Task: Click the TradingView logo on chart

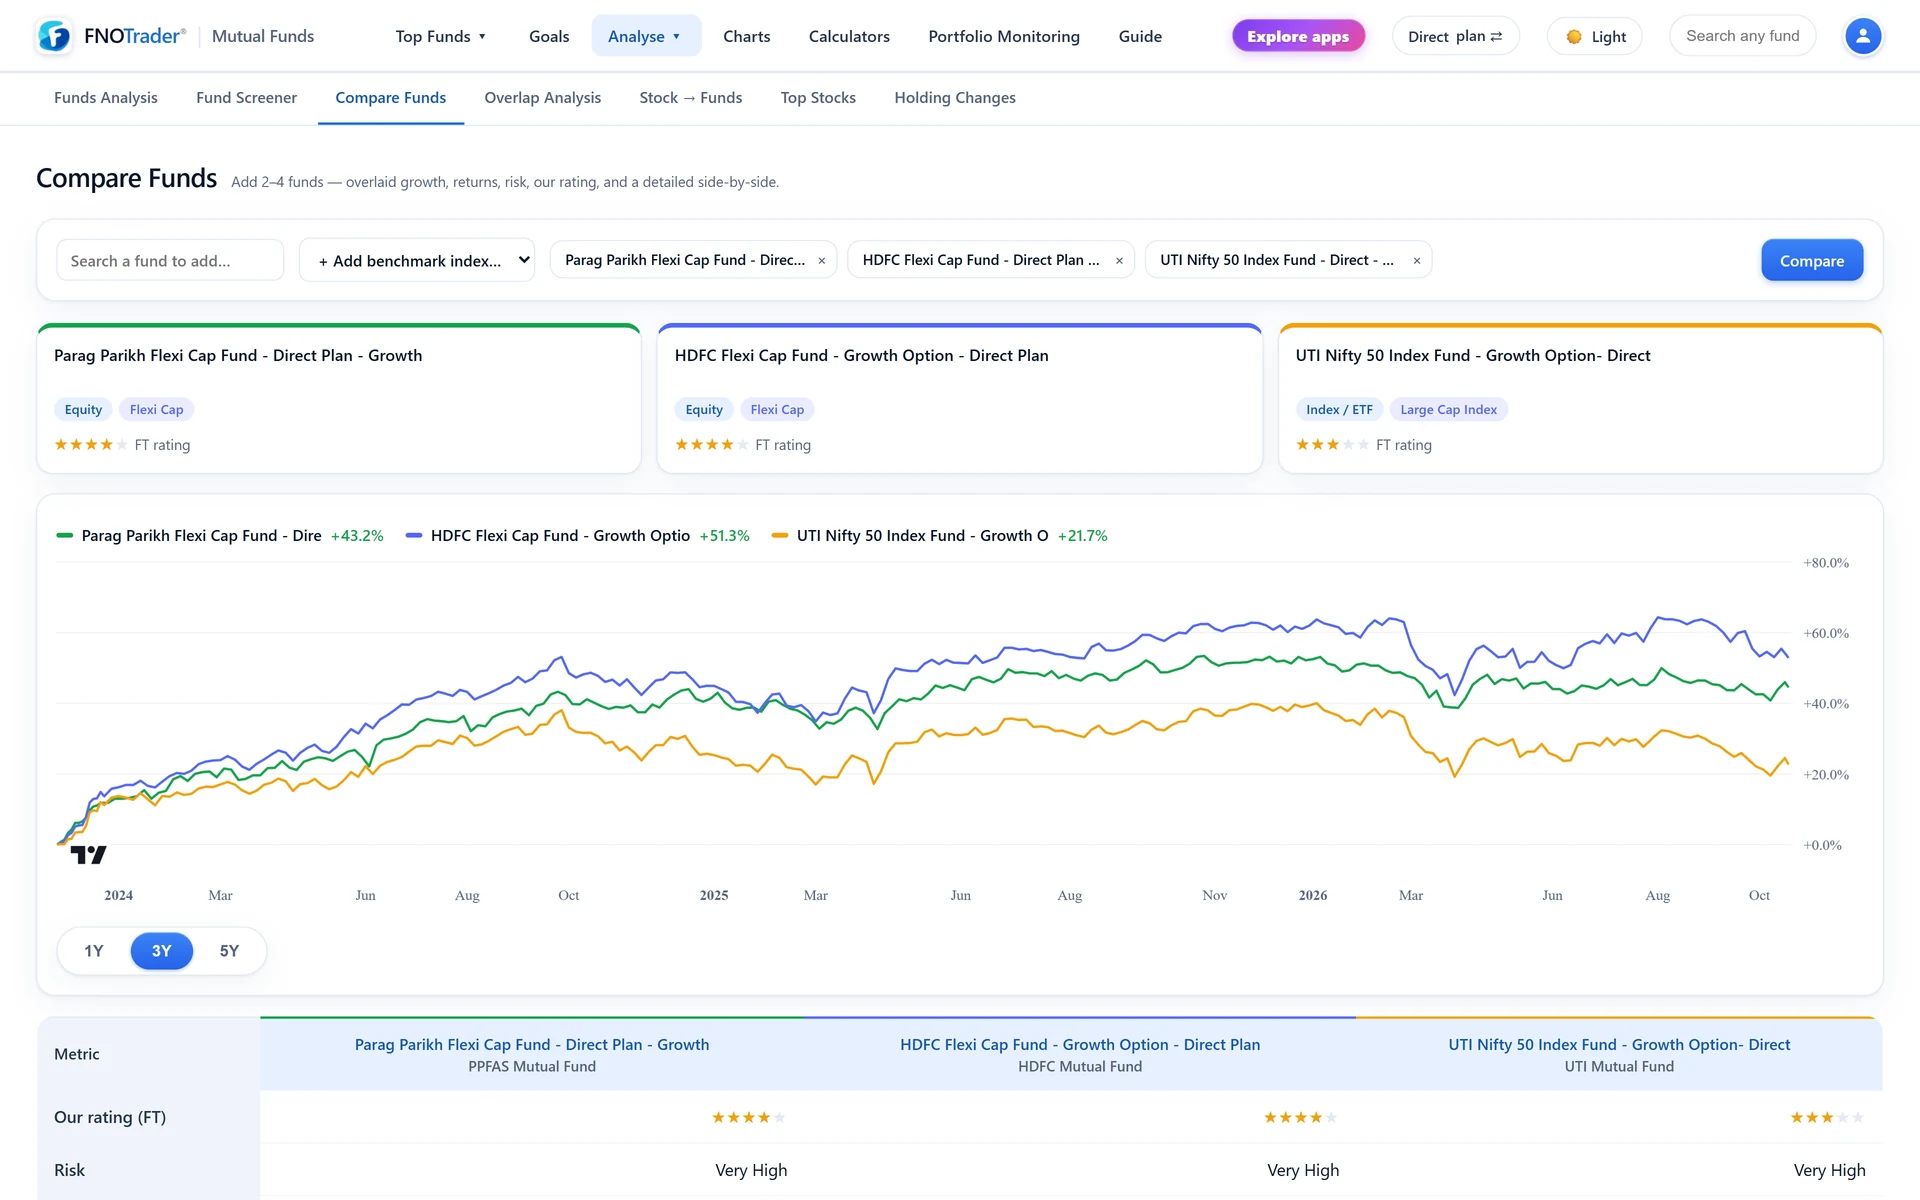Action: pyautogui.click(x=88, y=855)
